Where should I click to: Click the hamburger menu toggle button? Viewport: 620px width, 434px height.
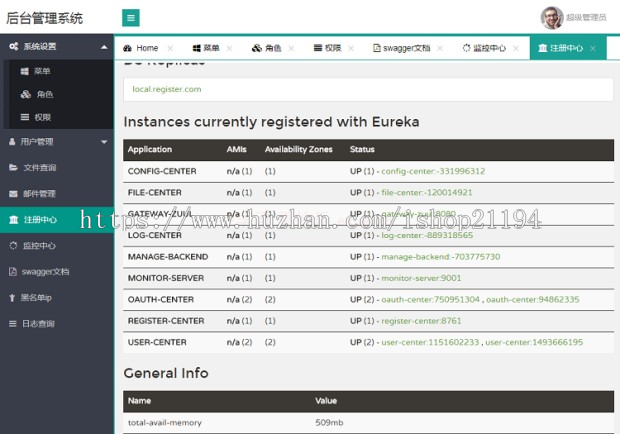[131, 18]
